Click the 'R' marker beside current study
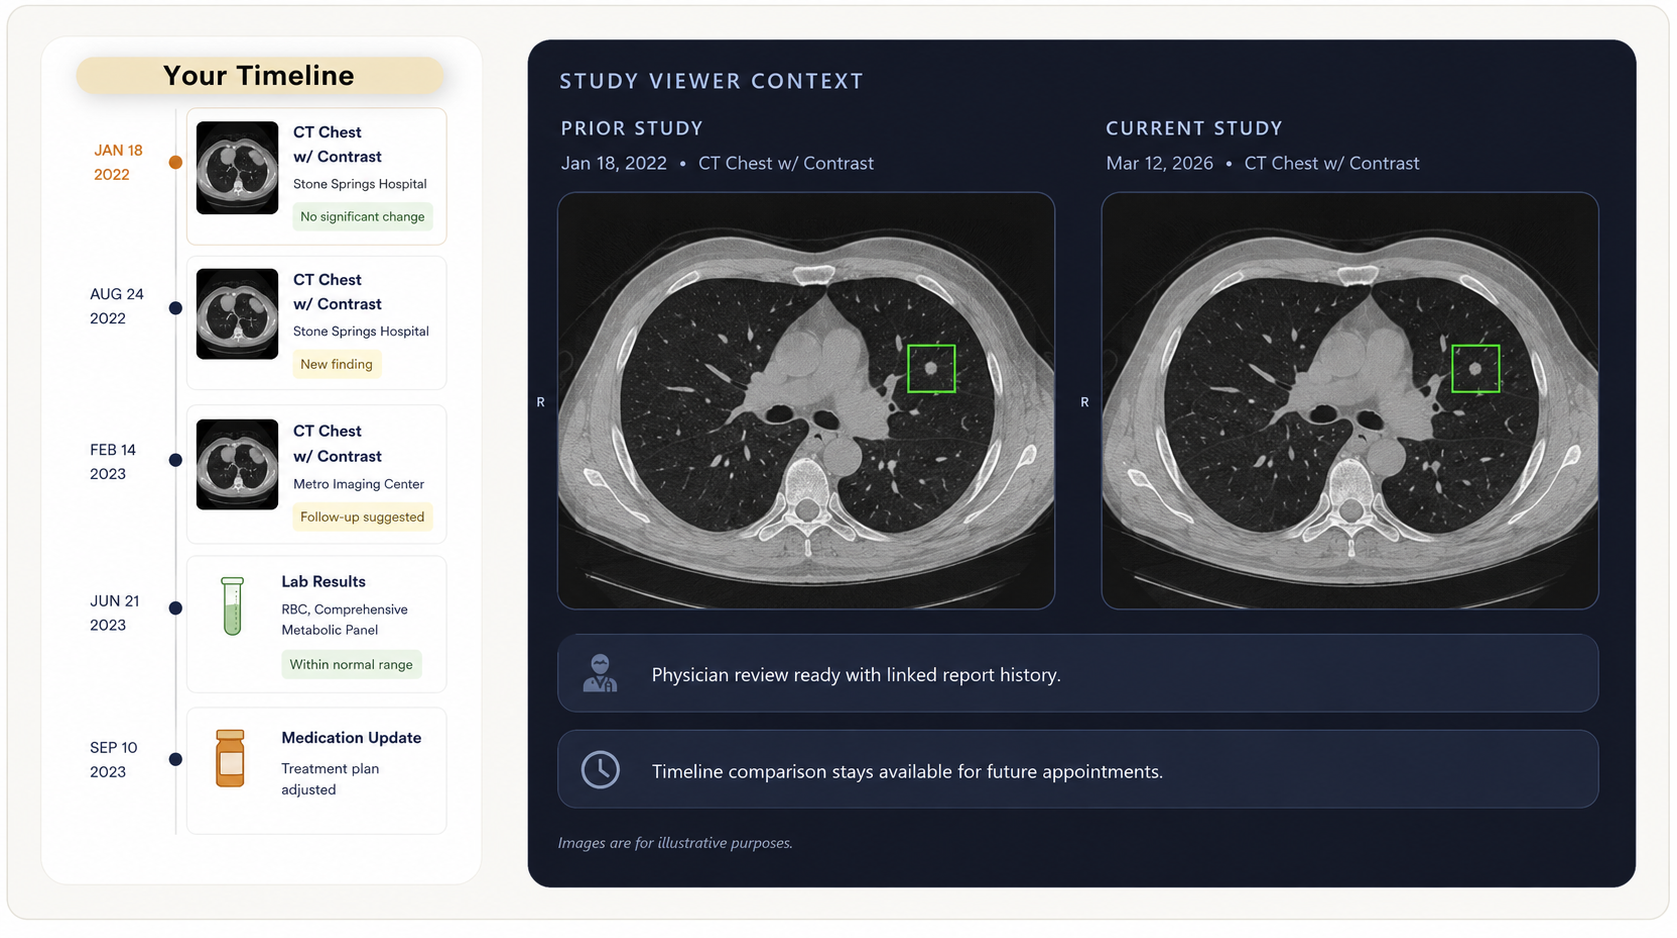This screenshot has height=938, width=1677. point(1085,402)
